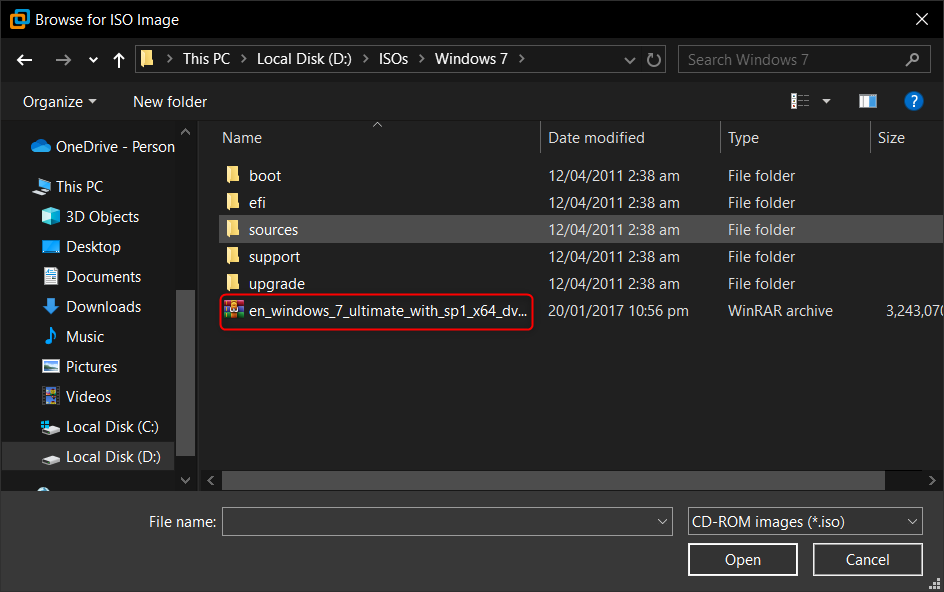Select en_windows_7_ultimate_with_sp1_x64 file name

388,311
